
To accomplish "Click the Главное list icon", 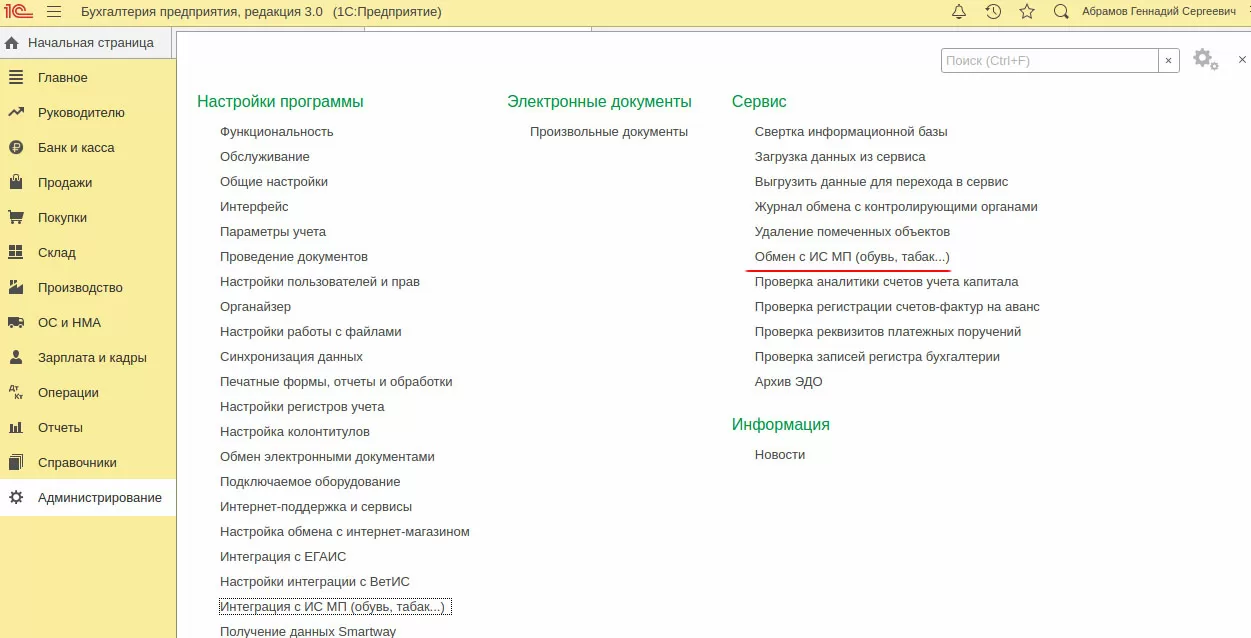I will click(x=16, y=78).
